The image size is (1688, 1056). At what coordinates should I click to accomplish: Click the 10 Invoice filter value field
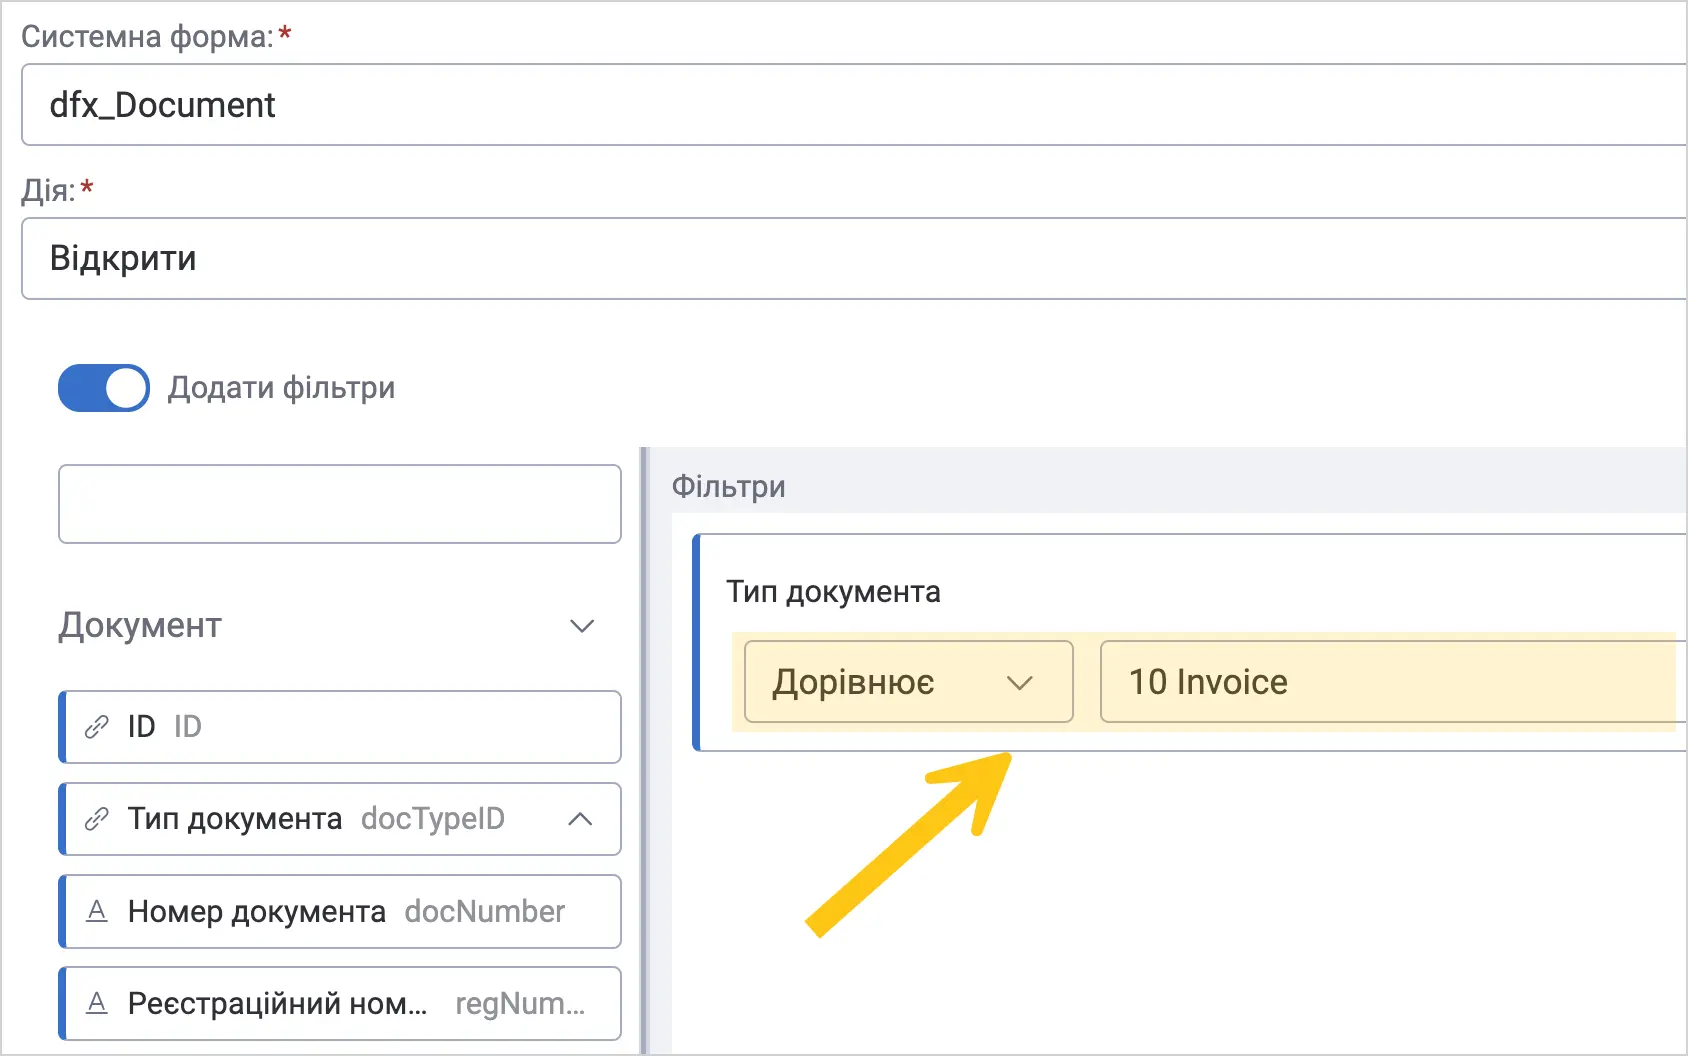click(1392, 682)
